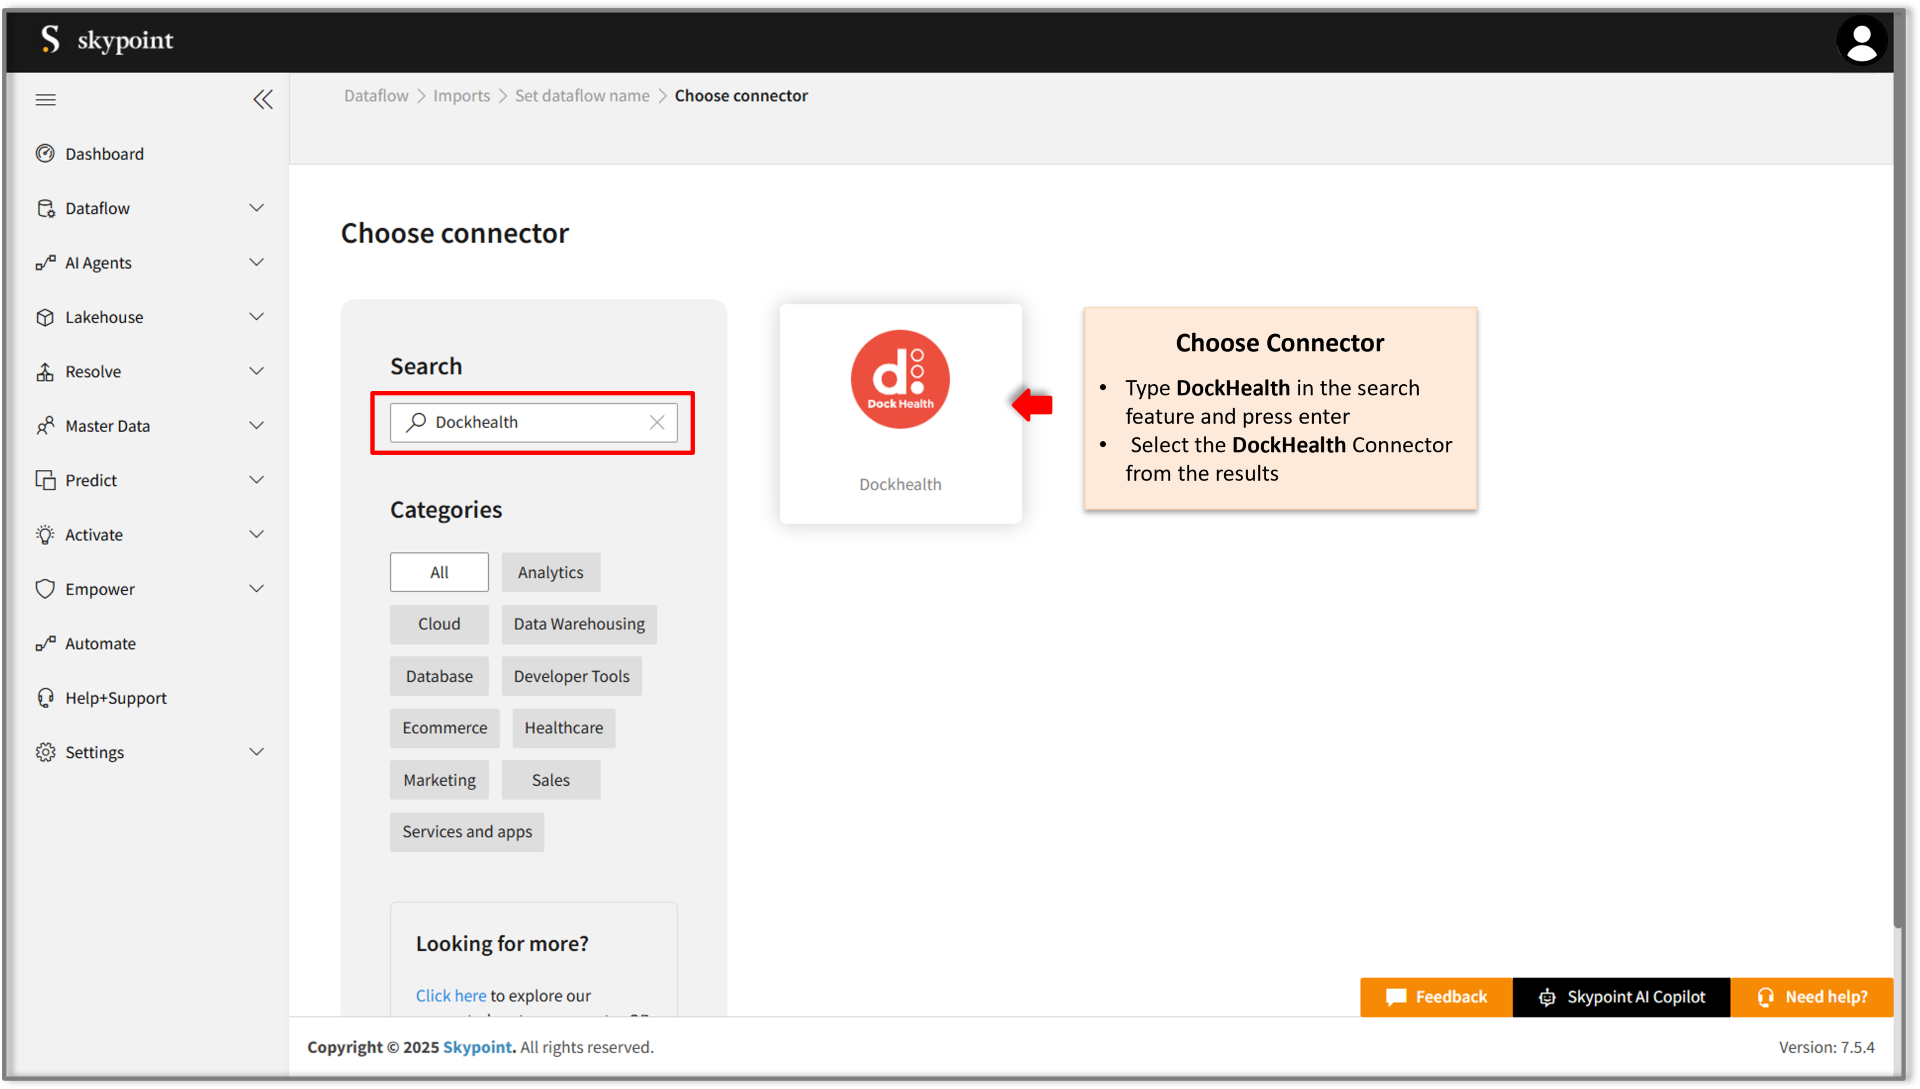The height and width of the screenshot is (1089, 1920).
Task: Open the Automate sidebar icon
Action: (46, 643)
